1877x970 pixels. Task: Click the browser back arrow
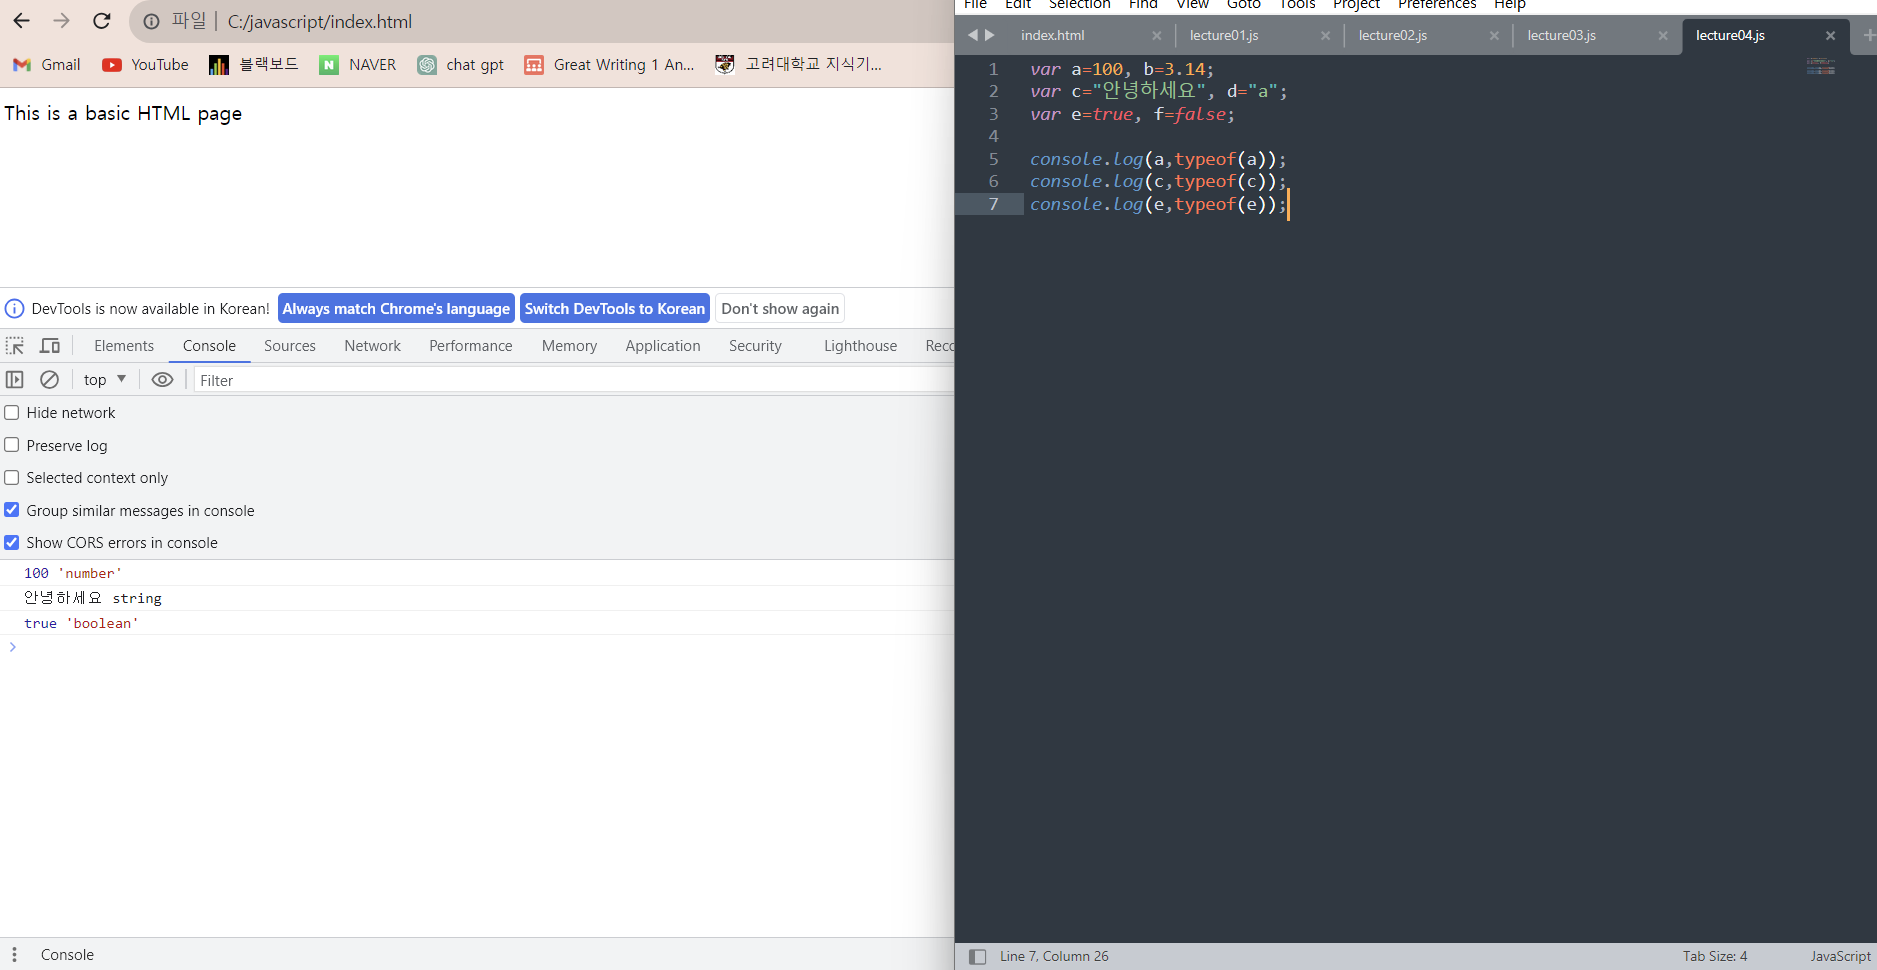tap(21, 21)
